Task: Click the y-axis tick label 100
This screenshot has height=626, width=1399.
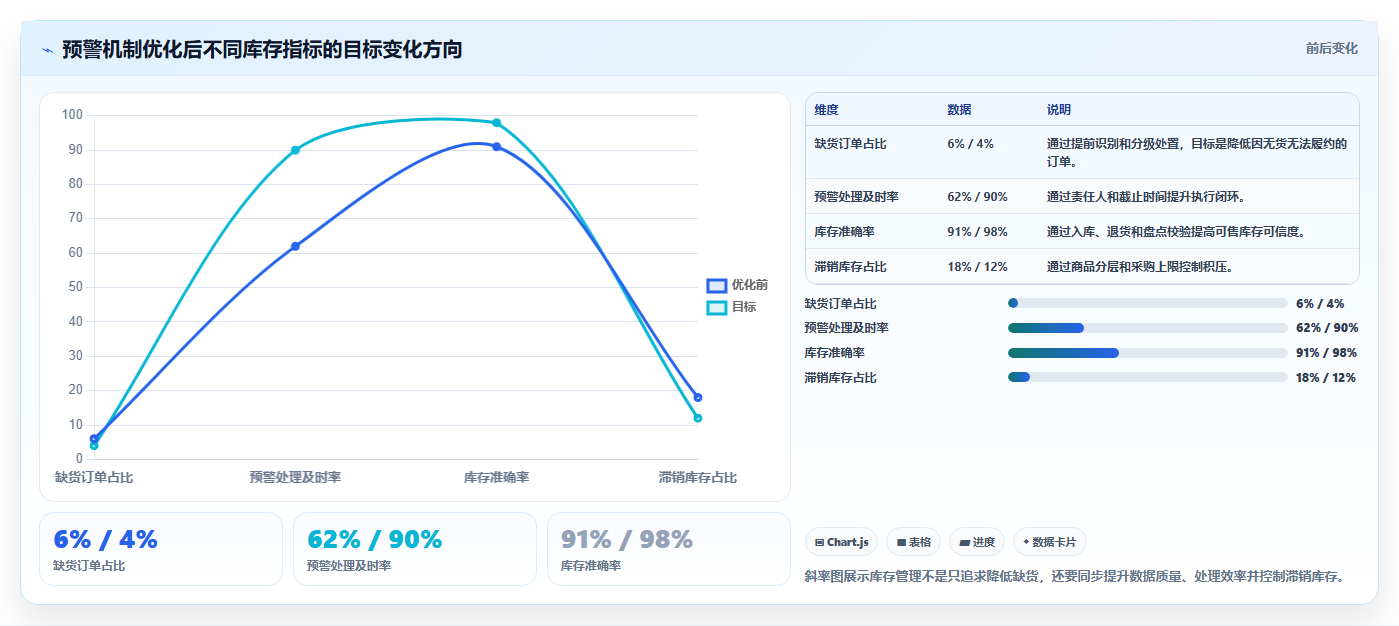Action: coord(72,115)
